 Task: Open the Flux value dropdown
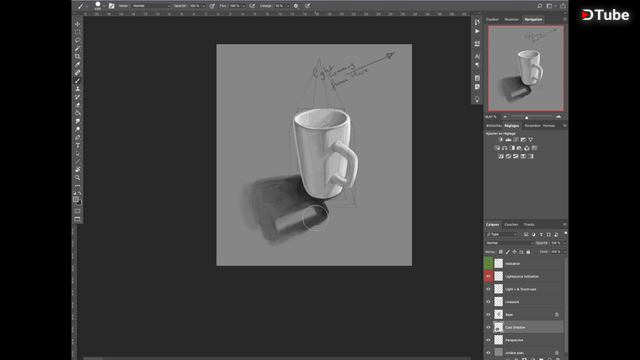(x=244, y=6)
